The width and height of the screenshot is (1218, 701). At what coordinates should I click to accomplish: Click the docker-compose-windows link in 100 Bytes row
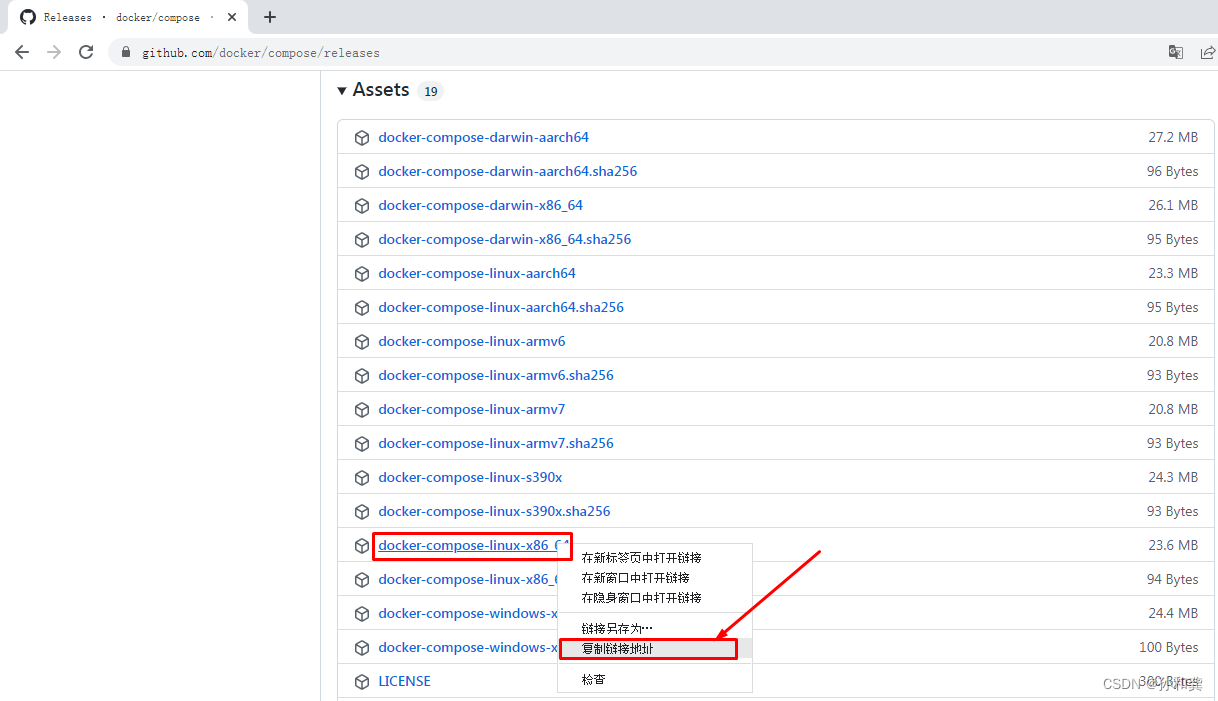click(467, 647)
